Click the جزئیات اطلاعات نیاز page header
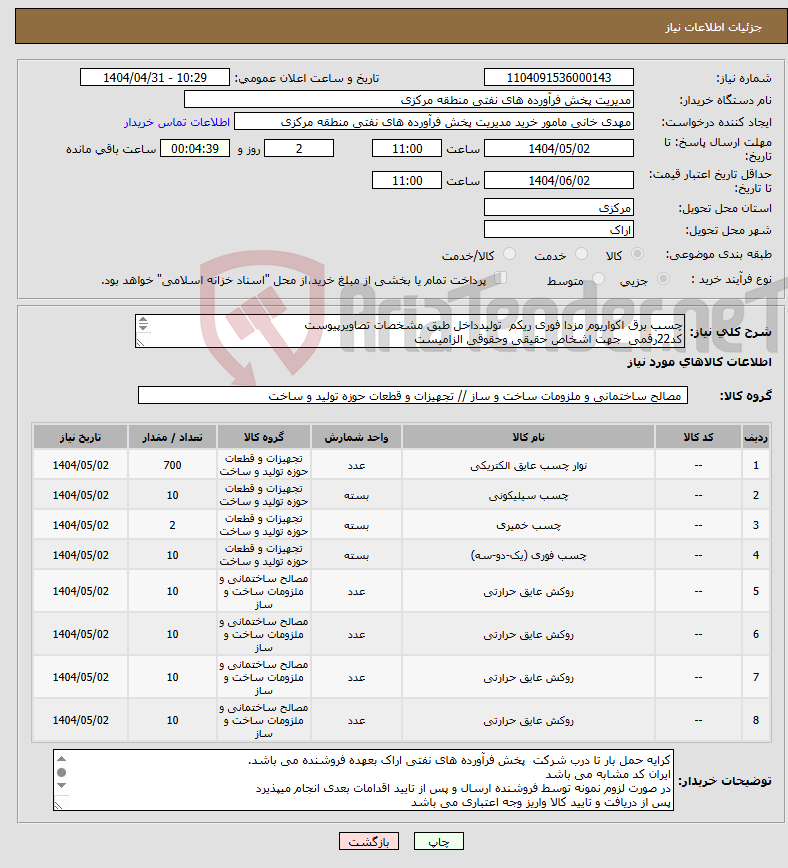This screenshot has width=788, height=868. (x=713, y=27)
